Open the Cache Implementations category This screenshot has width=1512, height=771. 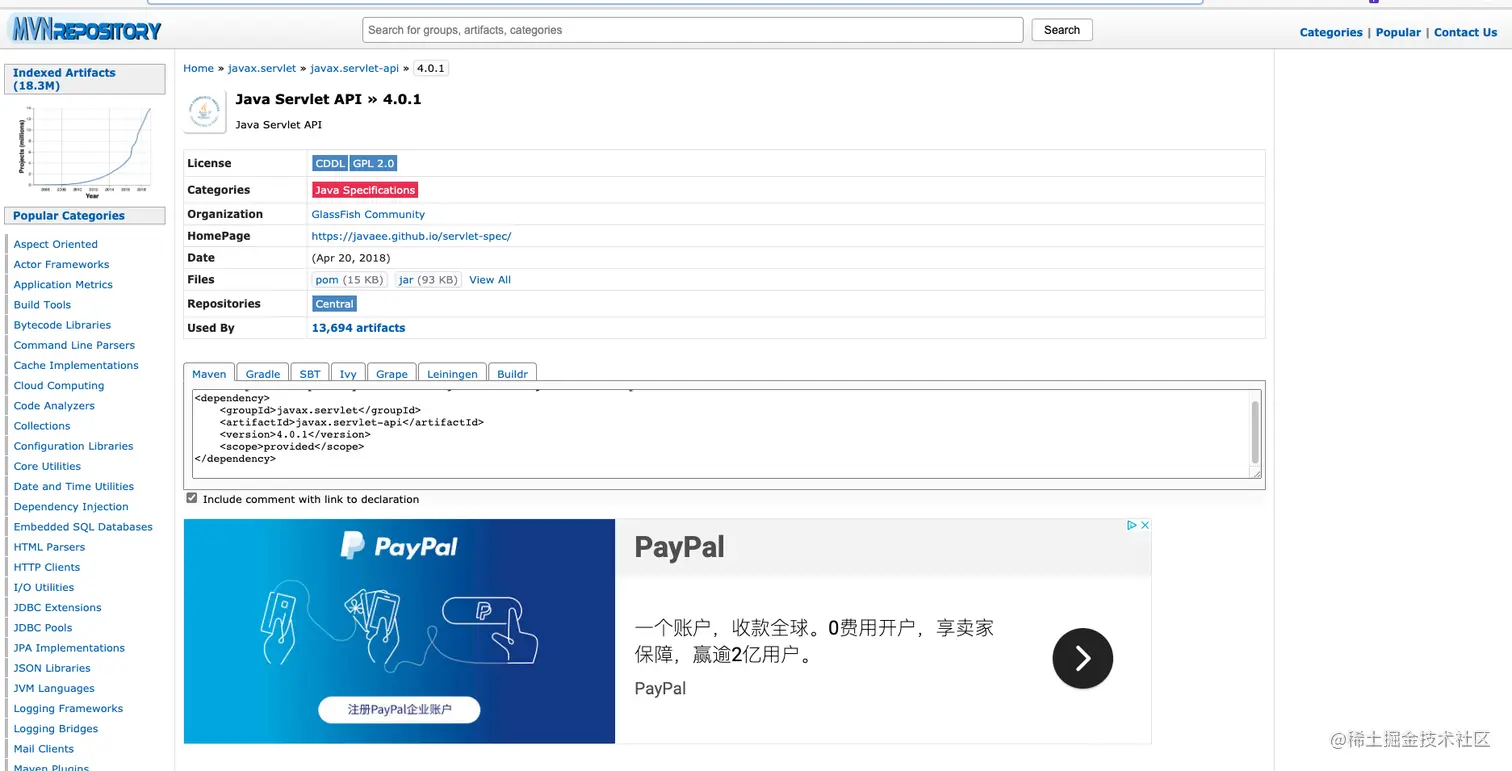tap(76, 365)
